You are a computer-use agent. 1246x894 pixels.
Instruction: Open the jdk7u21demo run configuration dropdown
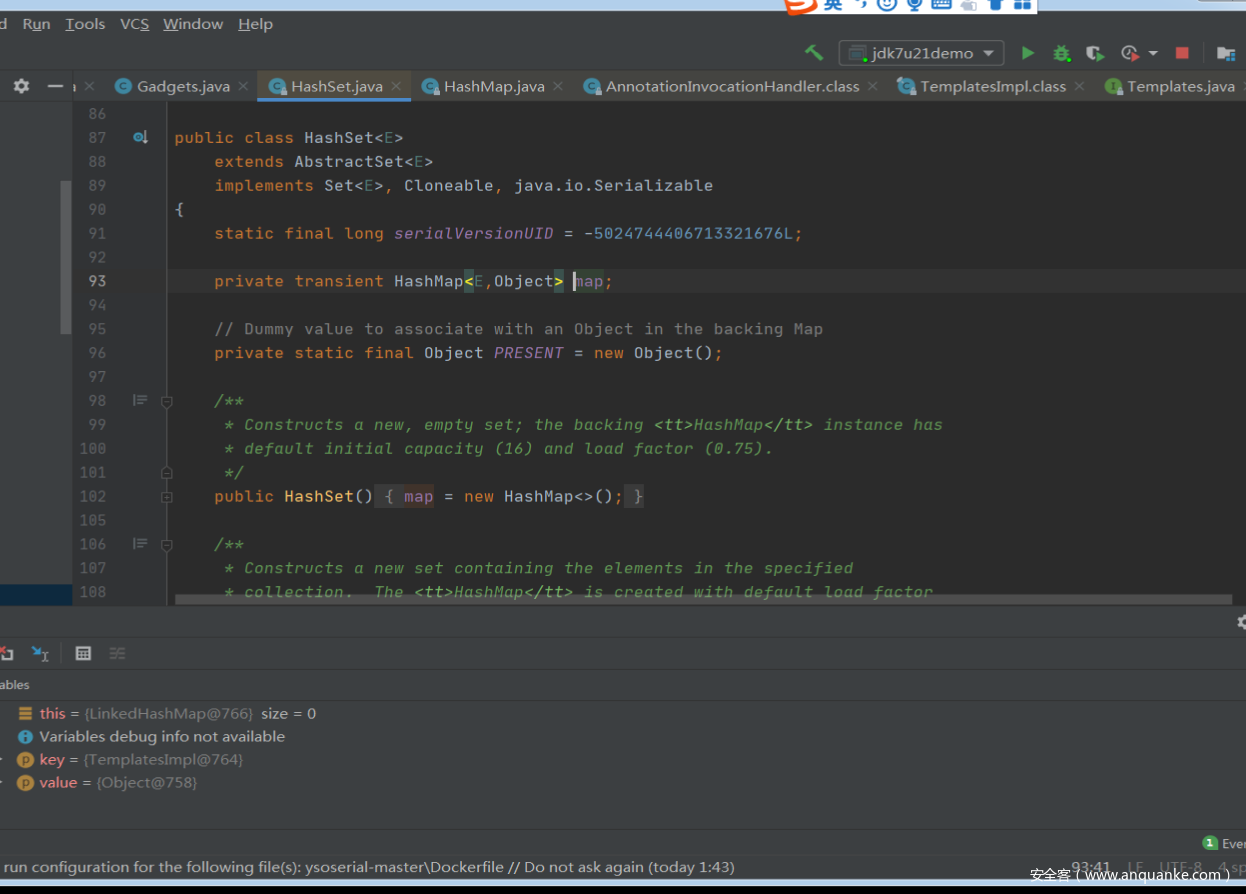coord(921,53)
